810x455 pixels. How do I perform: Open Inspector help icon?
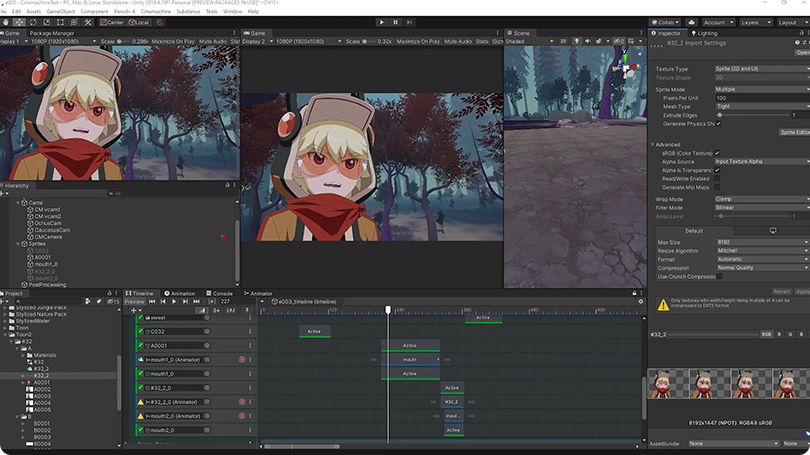(798, 43)
